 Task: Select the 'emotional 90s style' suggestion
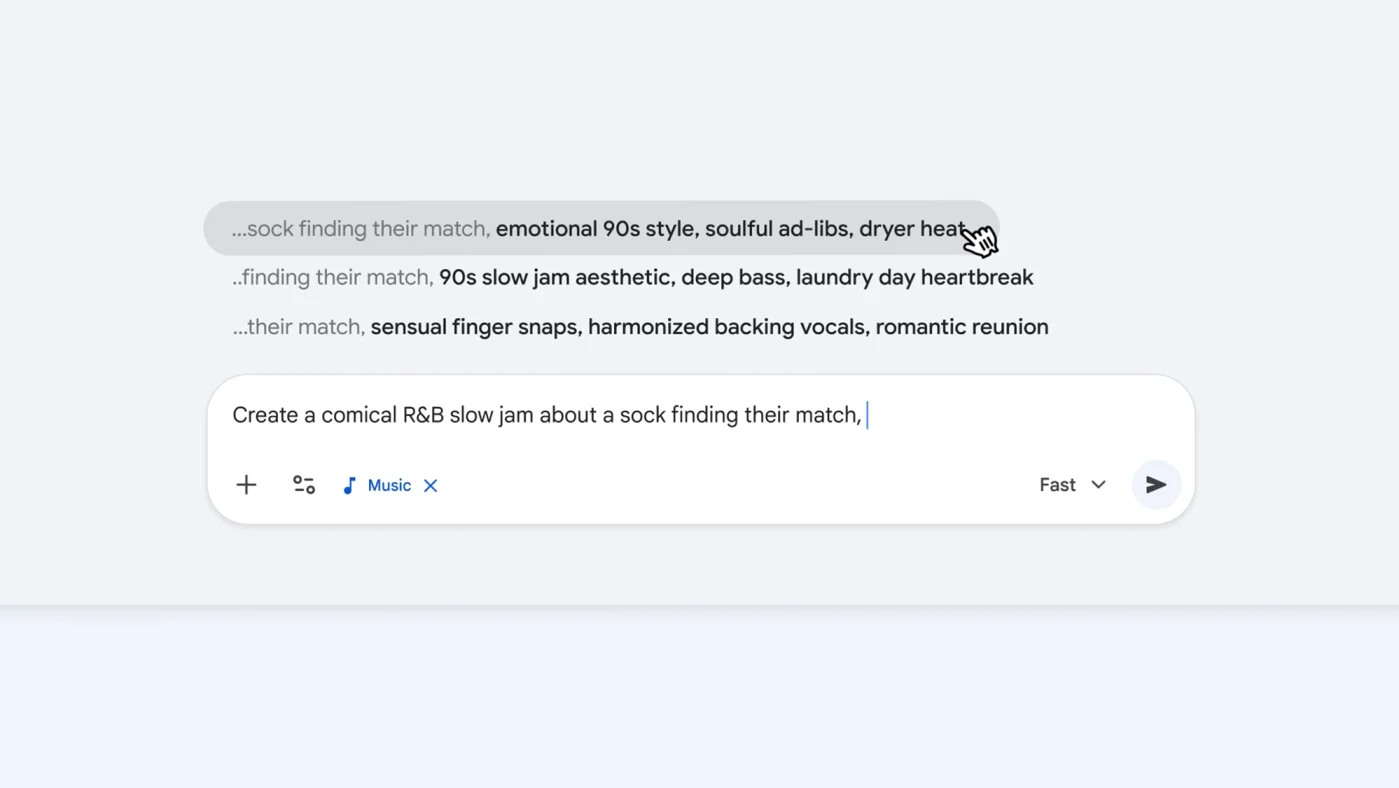(x=597, y=229)
